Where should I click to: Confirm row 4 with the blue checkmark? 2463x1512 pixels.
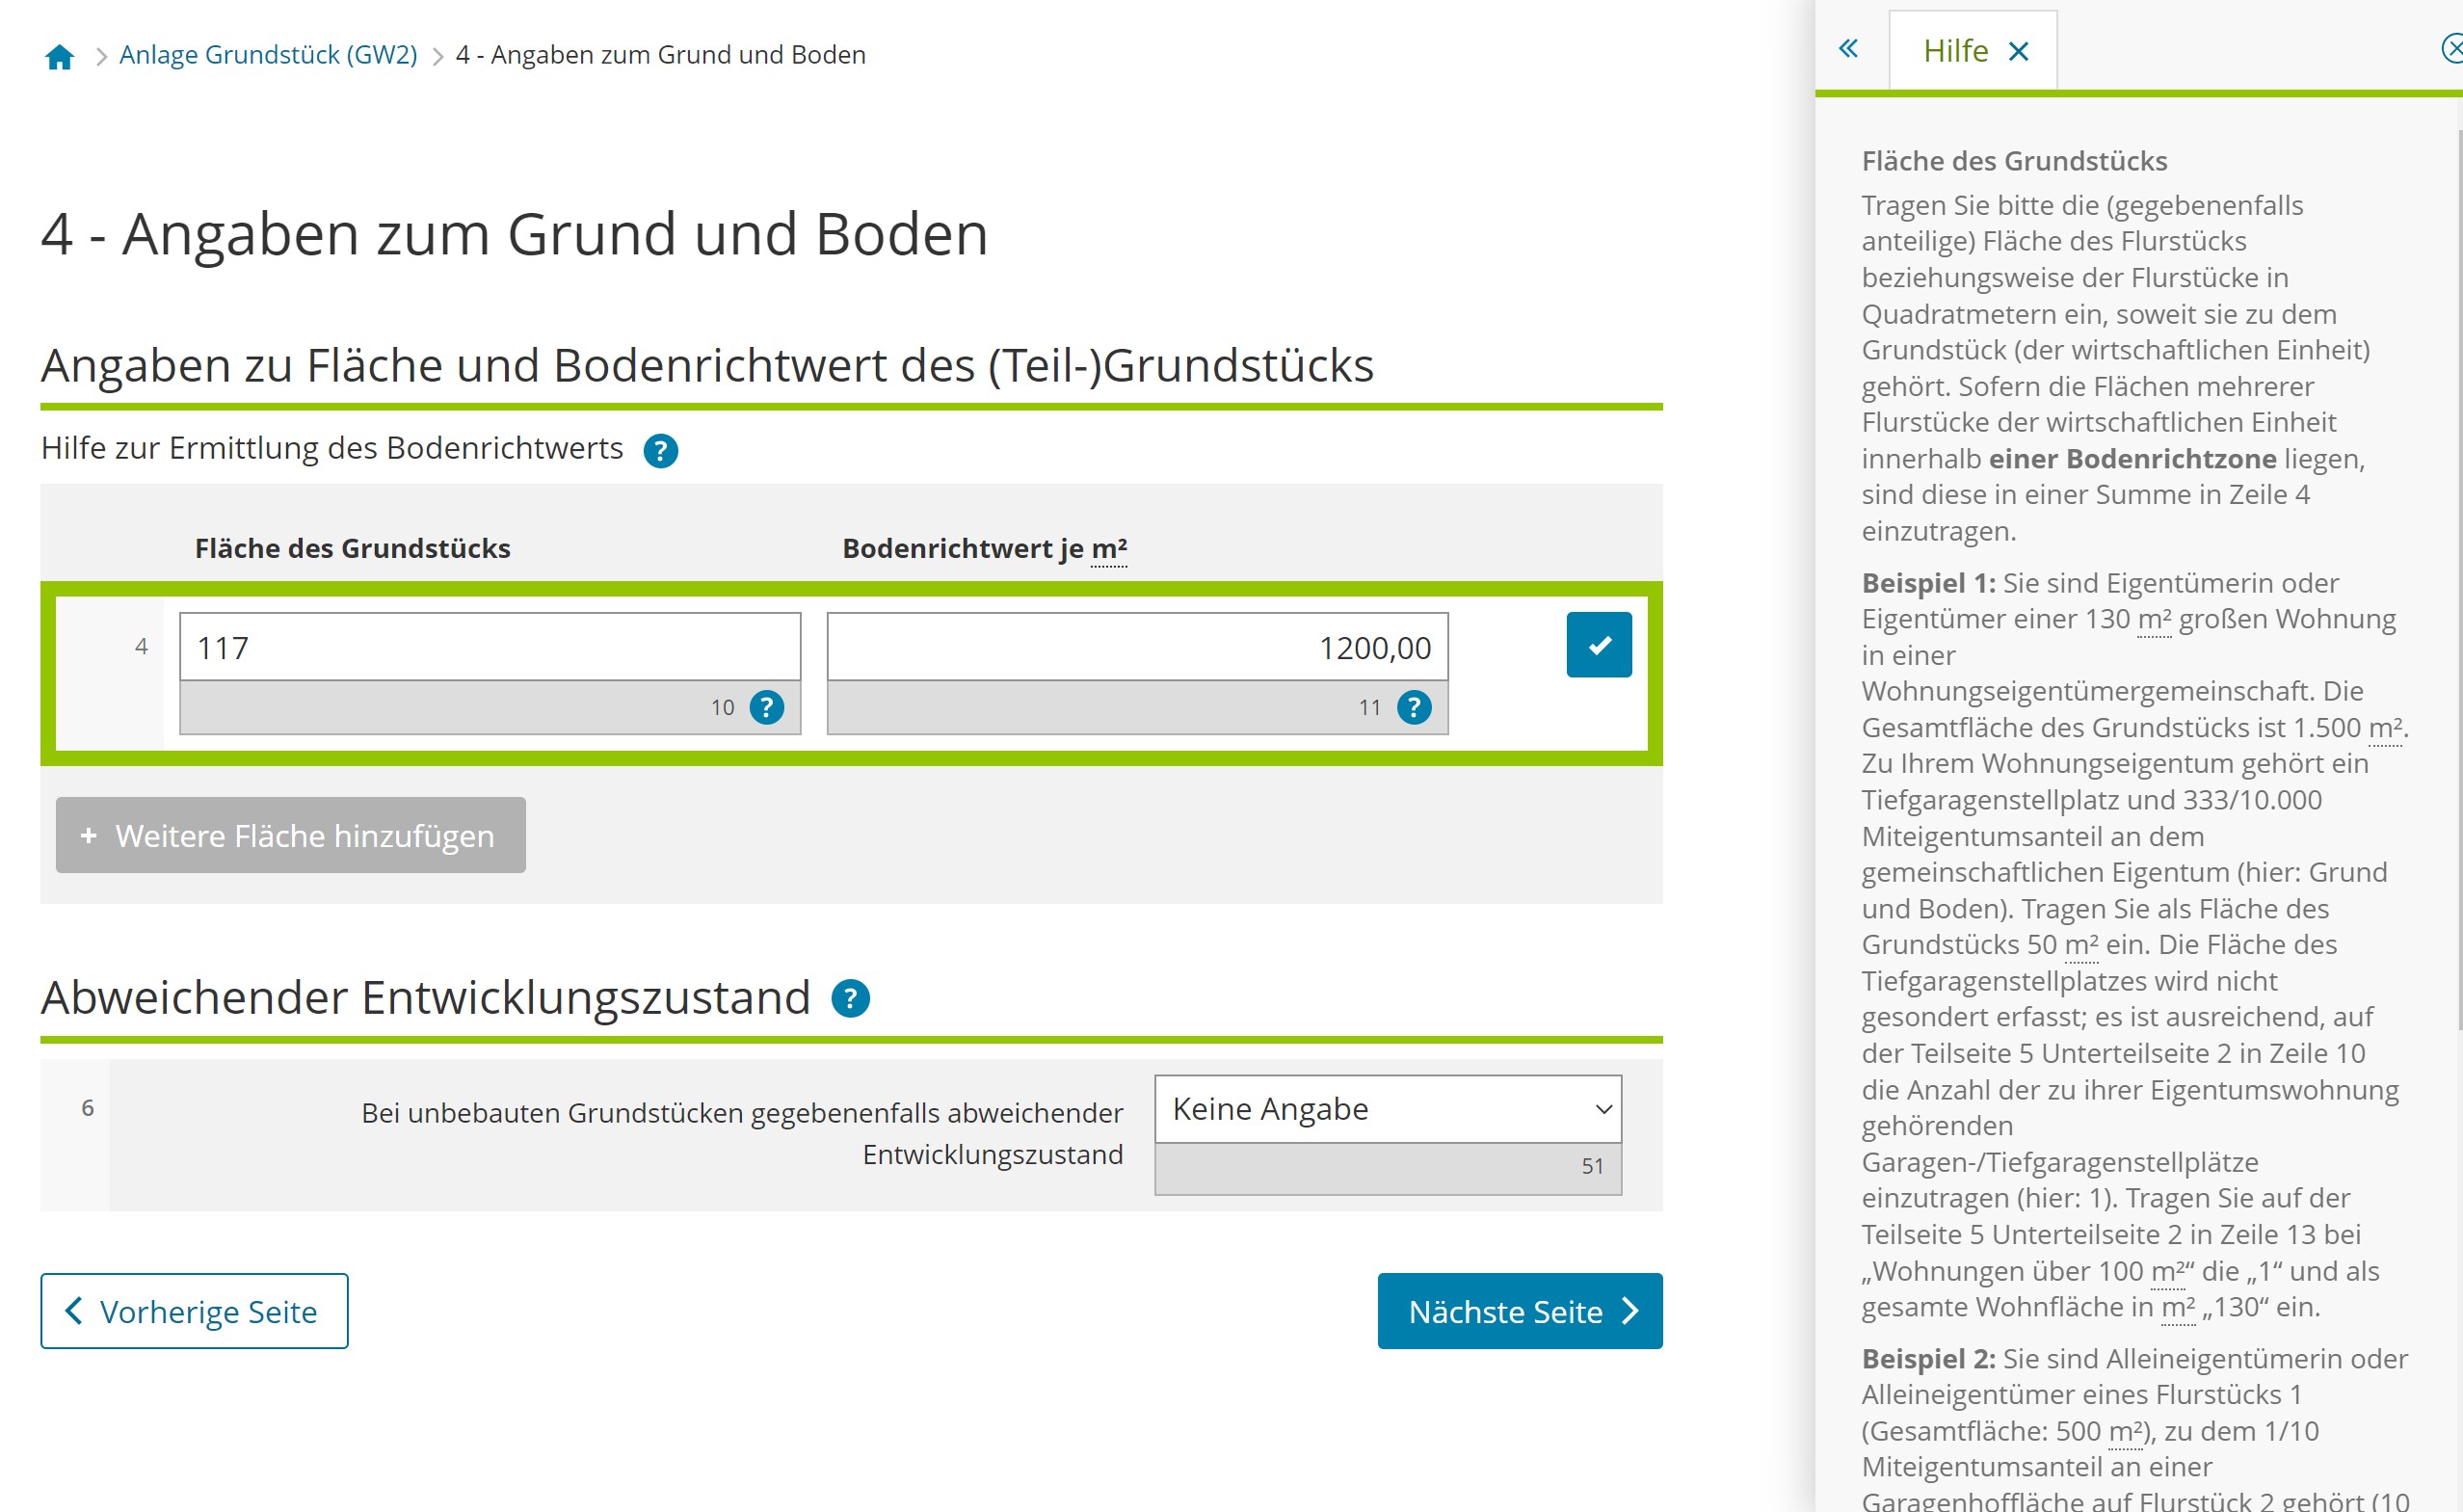(x=1597, y=645)
